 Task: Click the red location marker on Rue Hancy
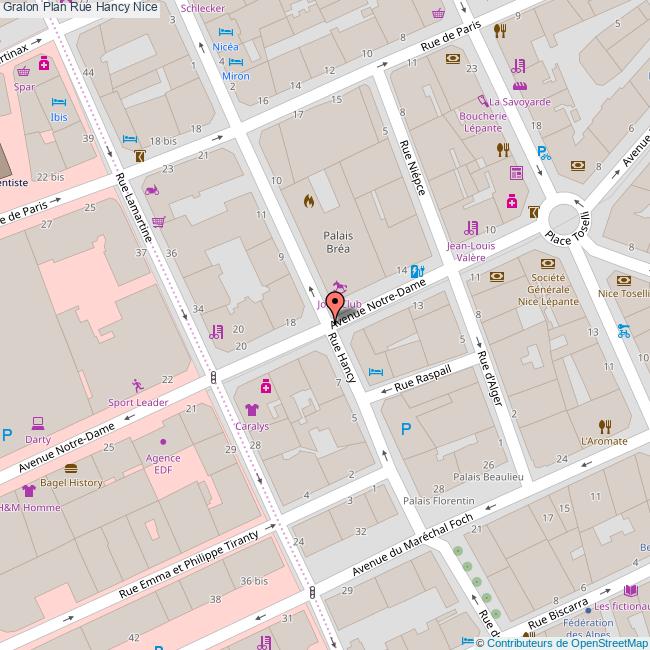pos(337,304)
